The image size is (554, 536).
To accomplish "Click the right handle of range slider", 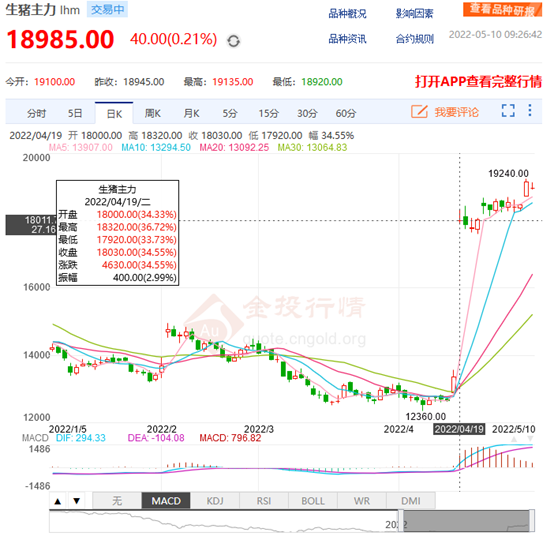I will [532, 521].
